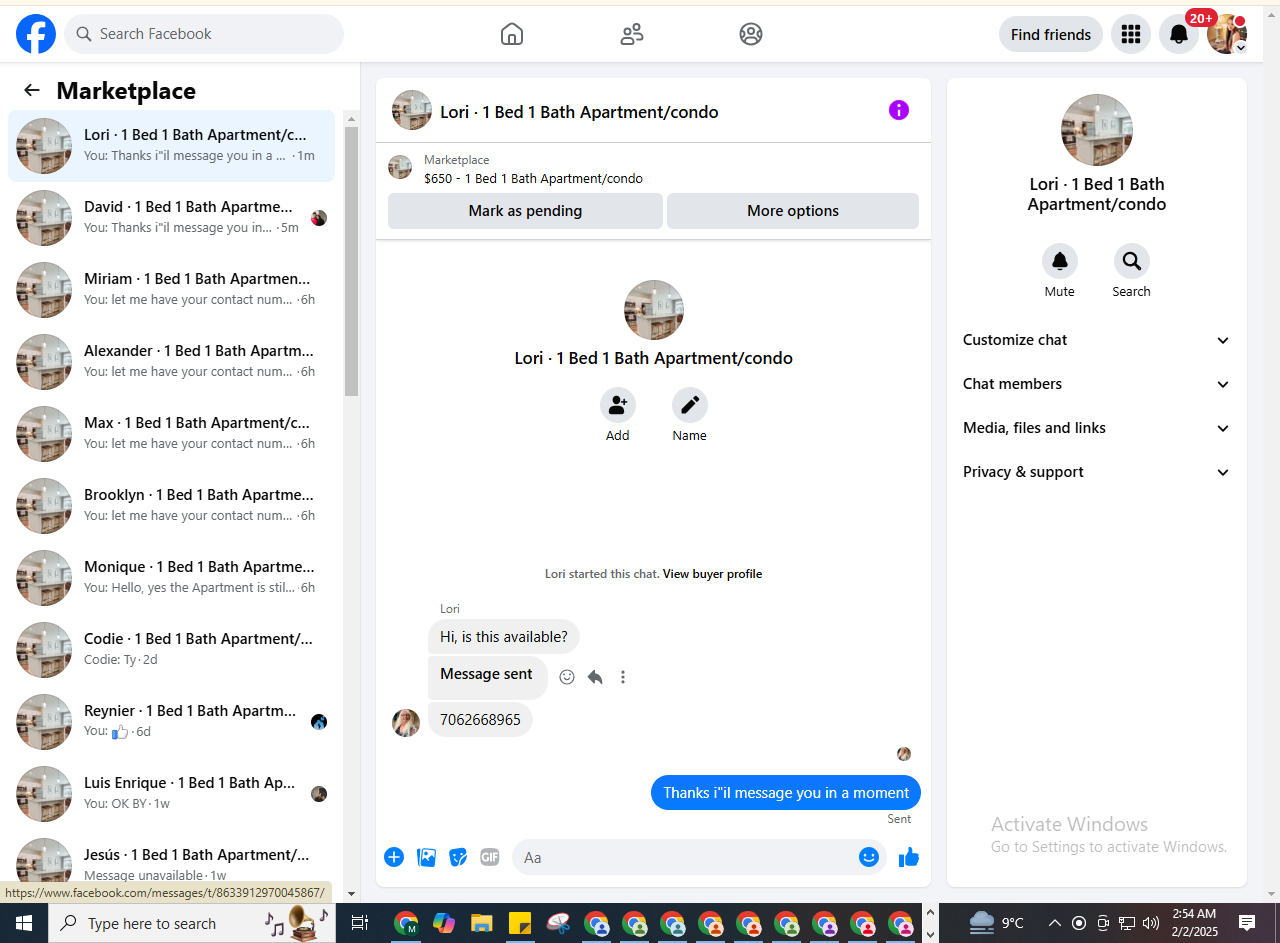Open Task View on the taskbar
The image size is (1280, 943).
(x=360, y=923)
